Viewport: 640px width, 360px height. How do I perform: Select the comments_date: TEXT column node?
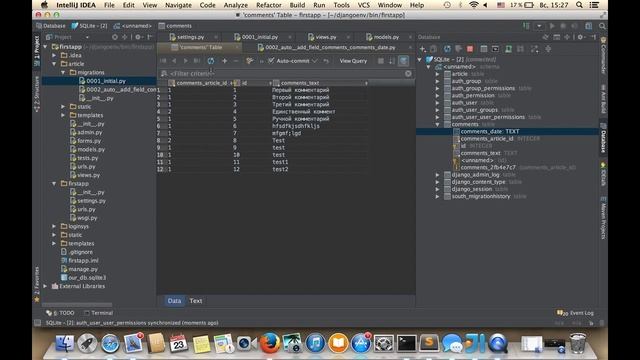[x=490, y=131]
